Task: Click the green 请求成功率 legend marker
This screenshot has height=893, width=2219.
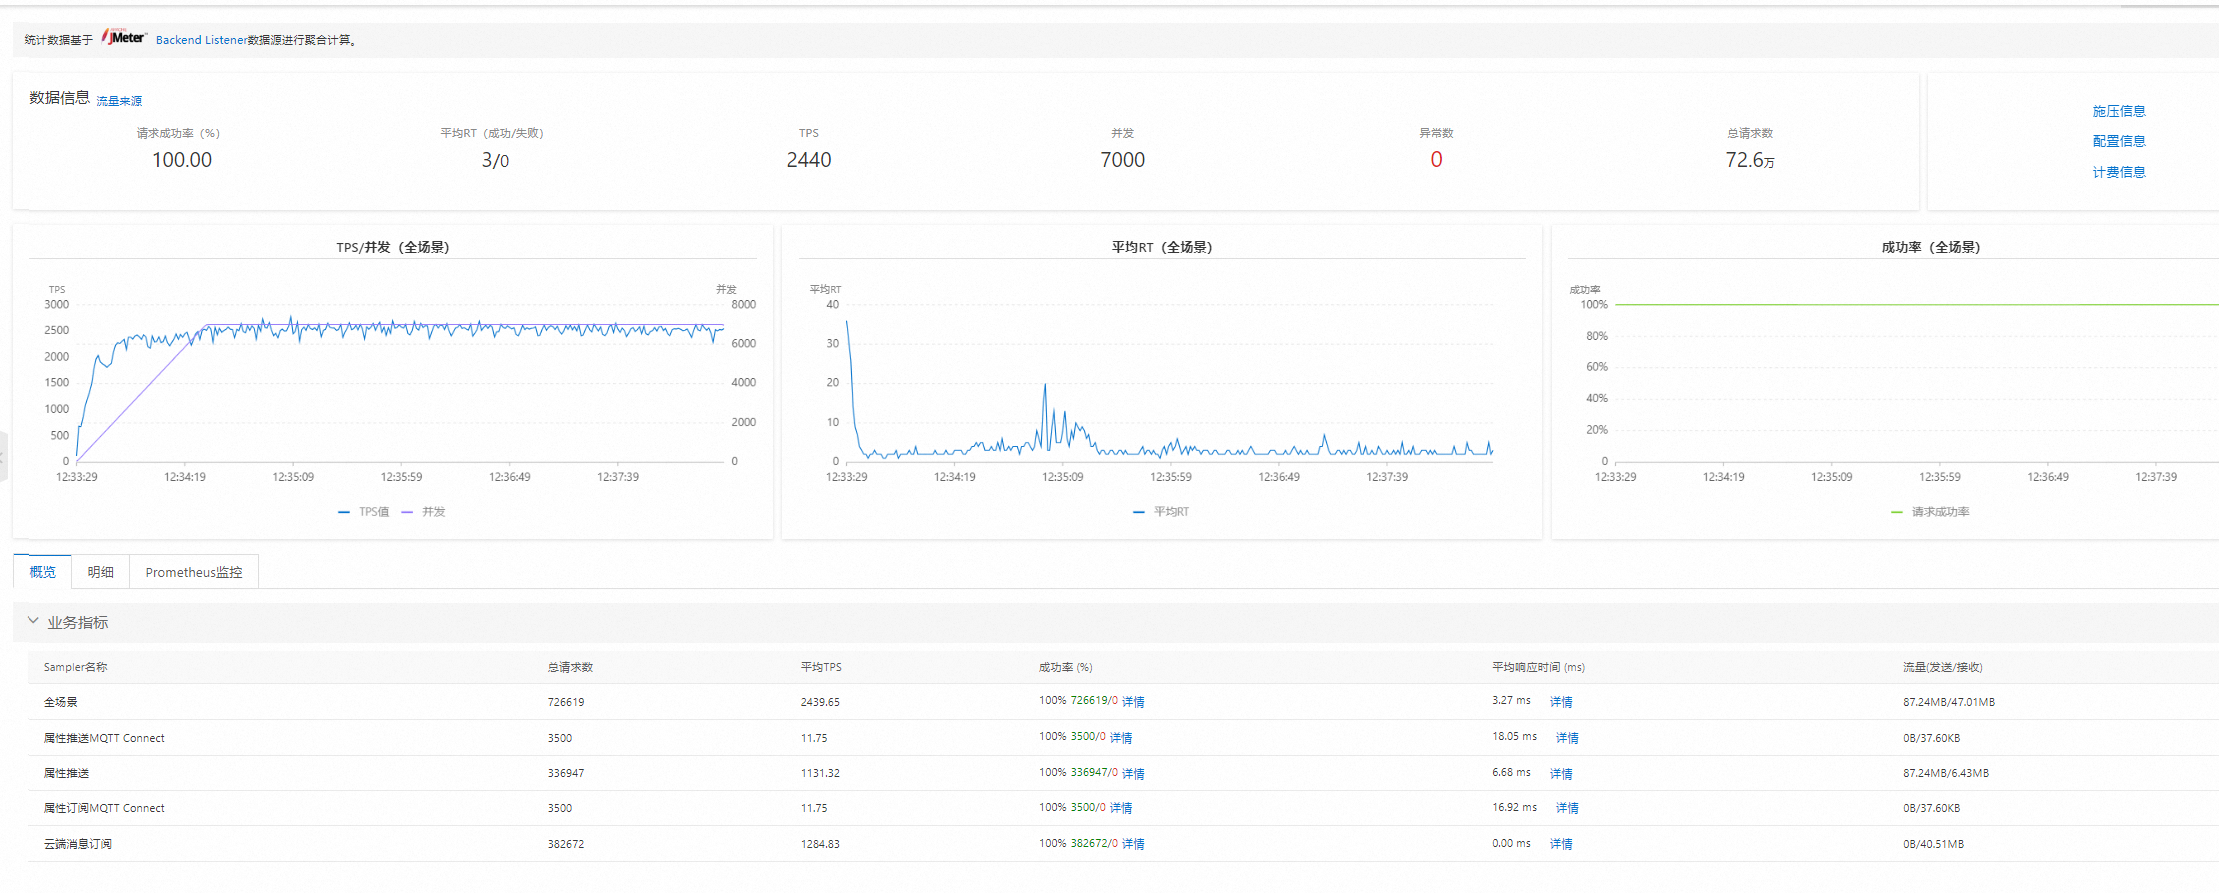Action: click(1897, 512)
